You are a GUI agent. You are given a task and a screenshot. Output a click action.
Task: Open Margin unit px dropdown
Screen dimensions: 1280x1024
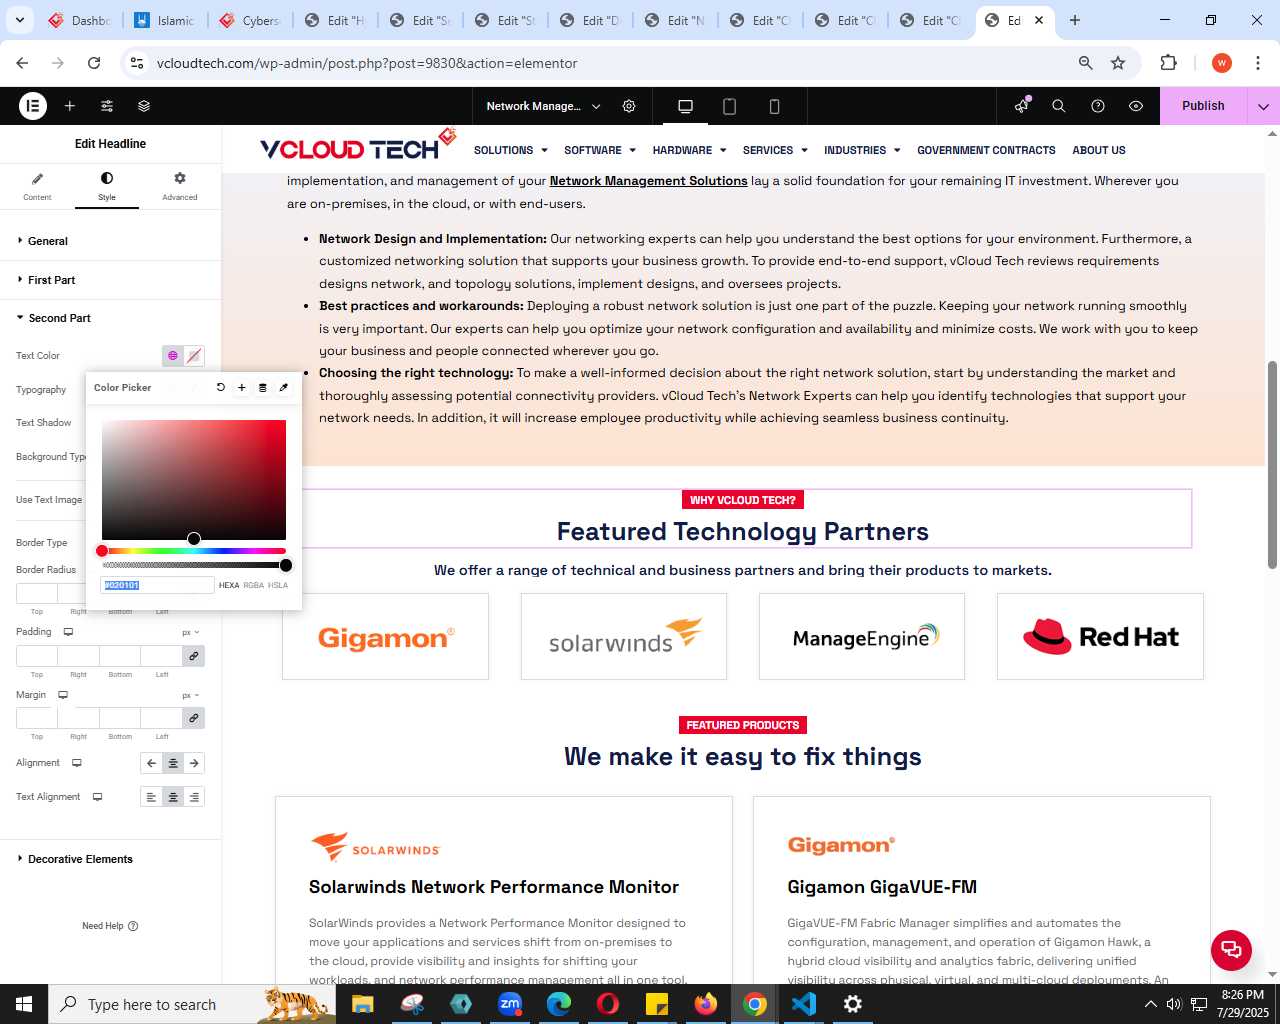point(191,695)
